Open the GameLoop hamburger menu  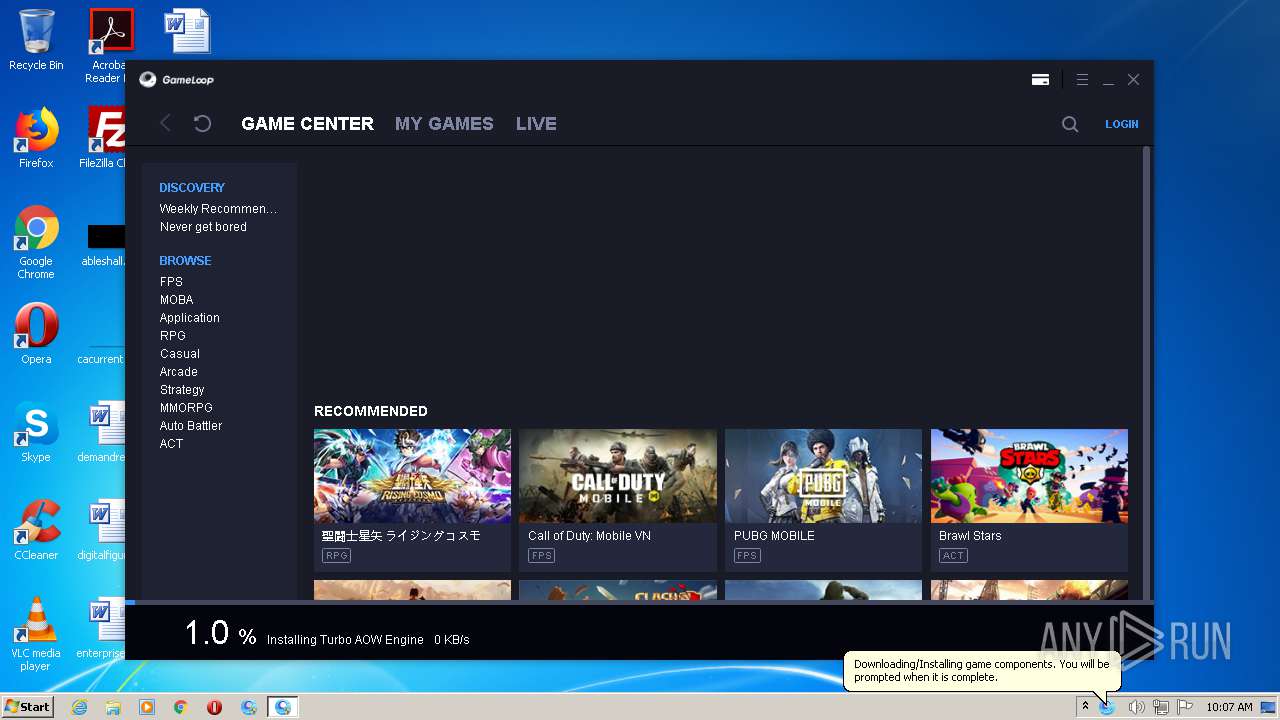pos(1081,79)
